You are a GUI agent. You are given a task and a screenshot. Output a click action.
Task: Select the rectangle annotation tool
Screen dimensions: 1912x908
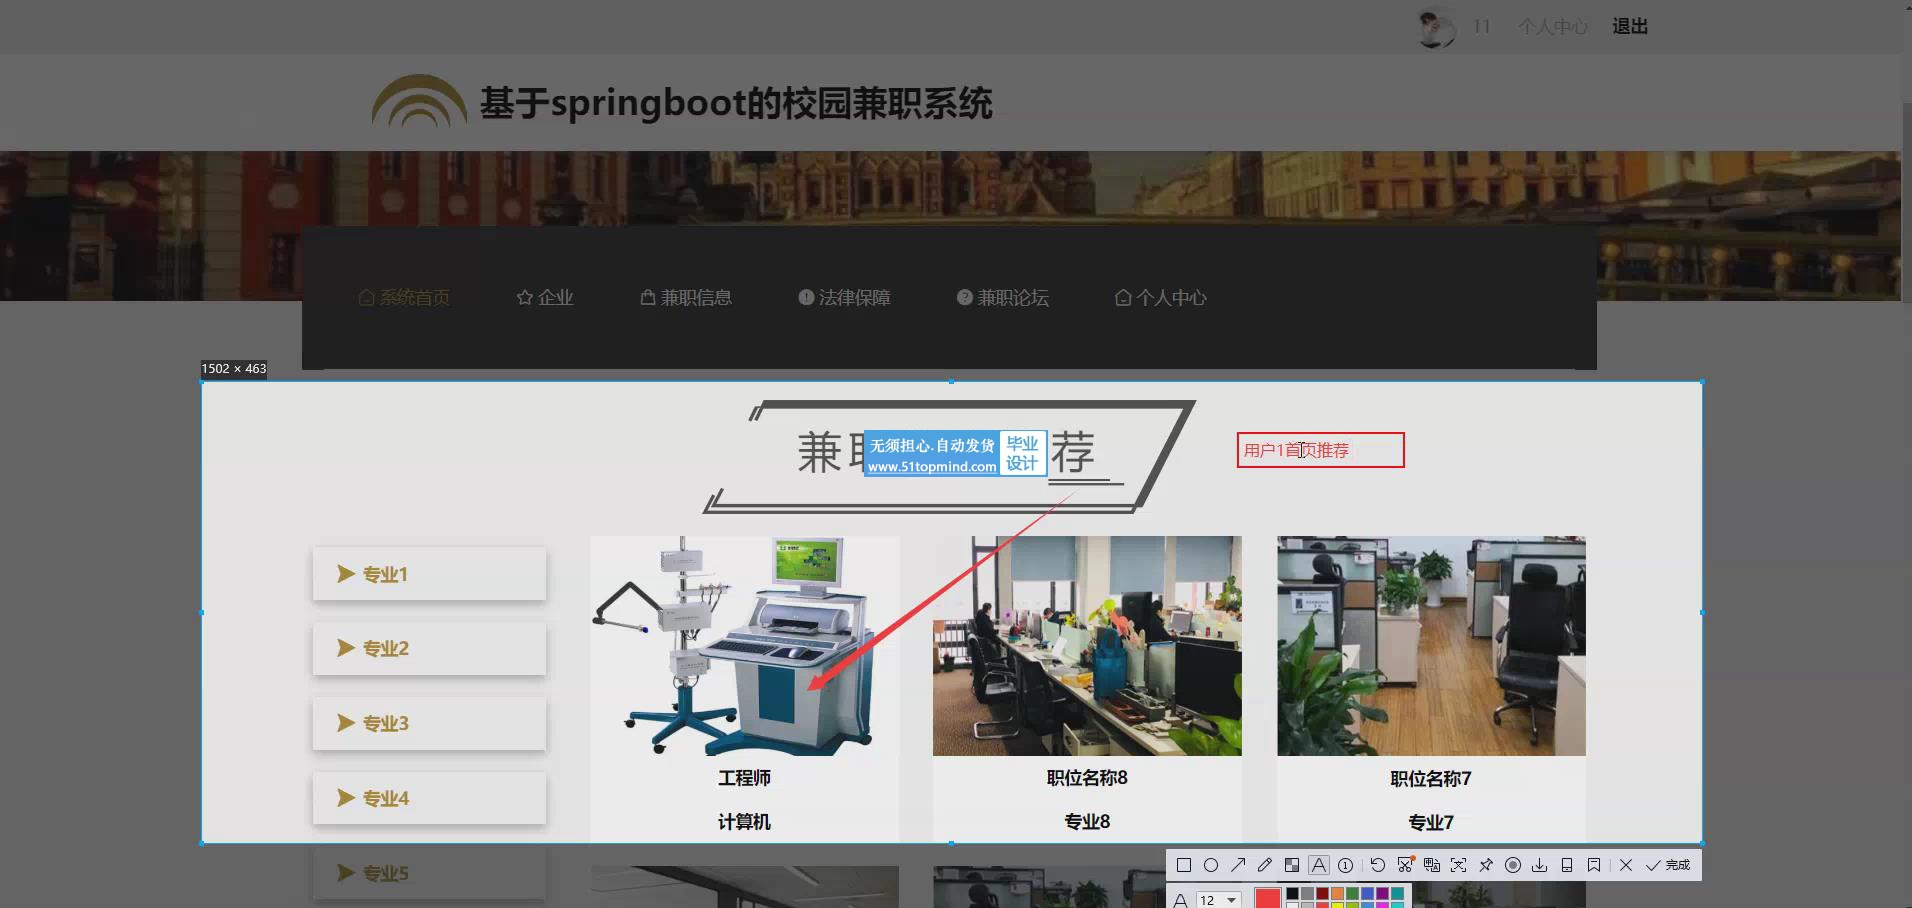(x=1184, y=865)
